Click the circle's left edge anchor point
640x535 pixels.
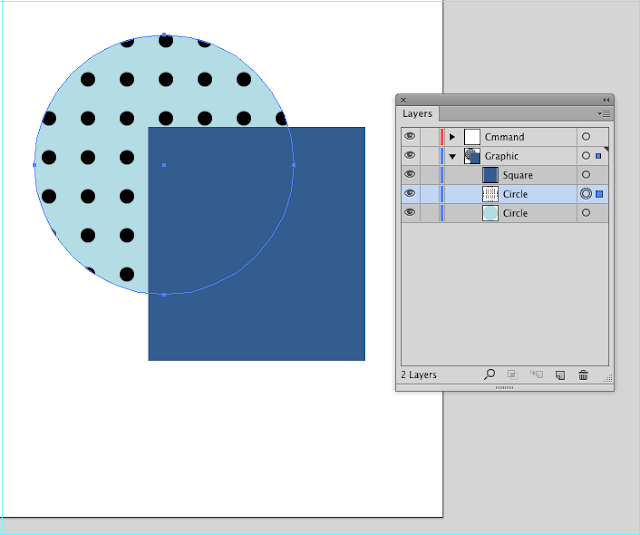pyautogui.click(x=34, y=165)
